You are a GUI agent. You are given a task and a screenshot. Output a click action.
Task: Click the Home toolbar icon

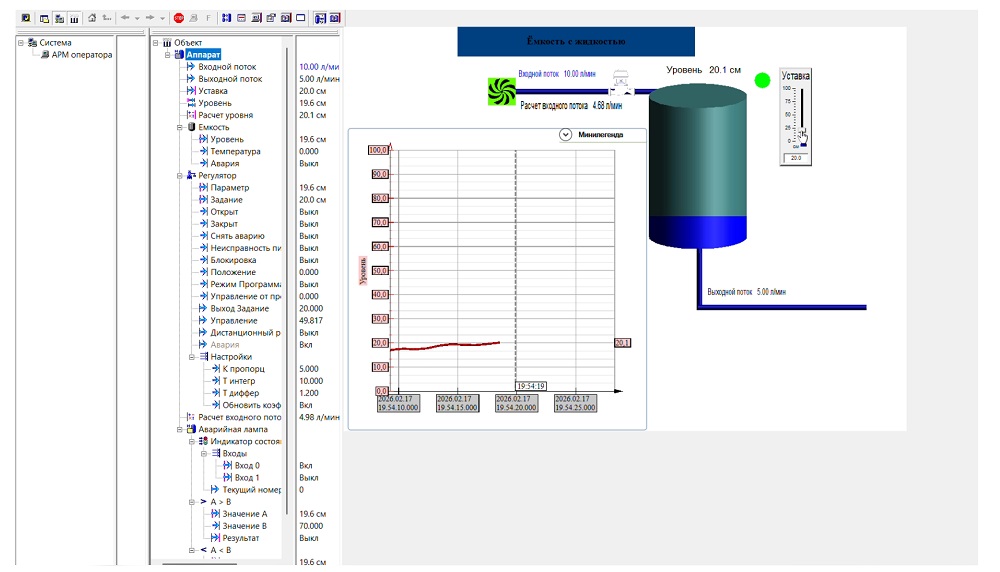pyautogui.click(x=92, y=18)
